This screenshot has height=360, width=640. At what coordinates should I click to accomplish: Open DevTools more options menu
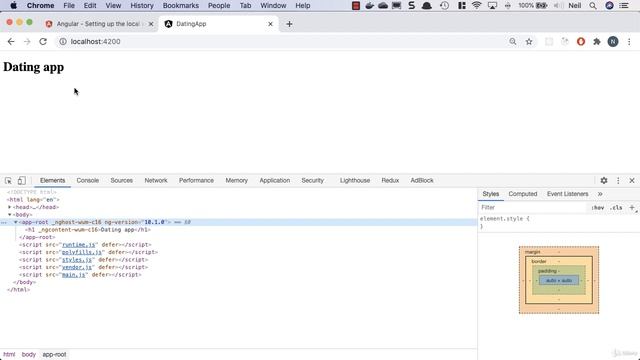coord(618,180)
